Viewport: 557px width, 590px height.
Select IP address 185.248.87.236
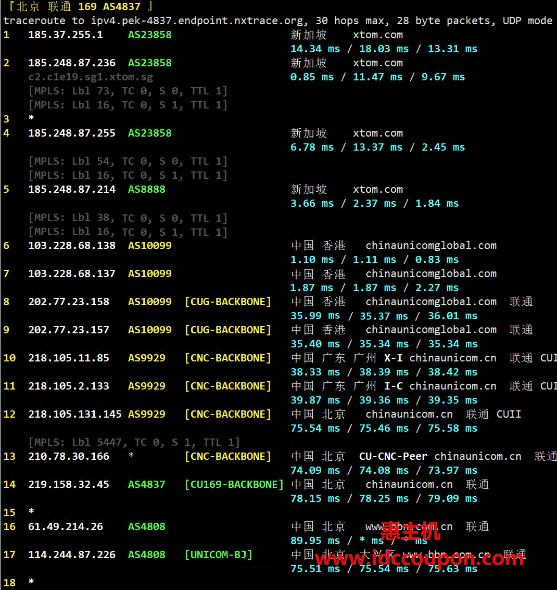(72, 63)
